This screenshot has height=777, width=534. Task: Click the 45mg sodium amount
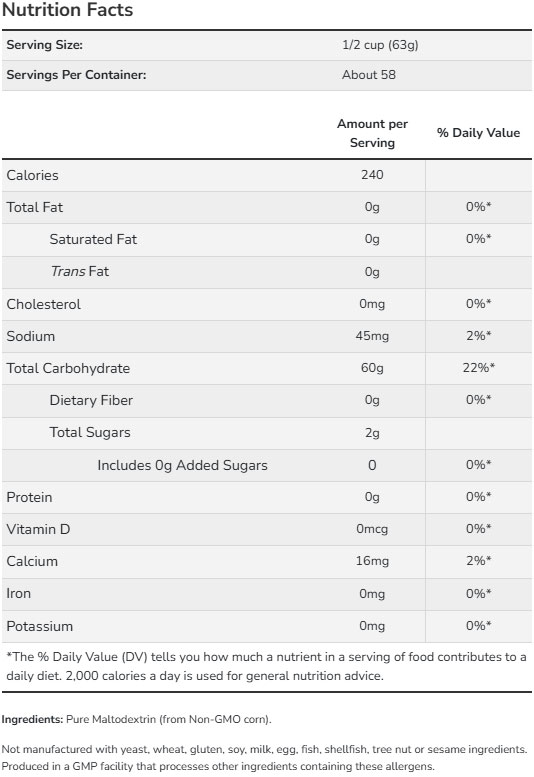click(372, 336)
